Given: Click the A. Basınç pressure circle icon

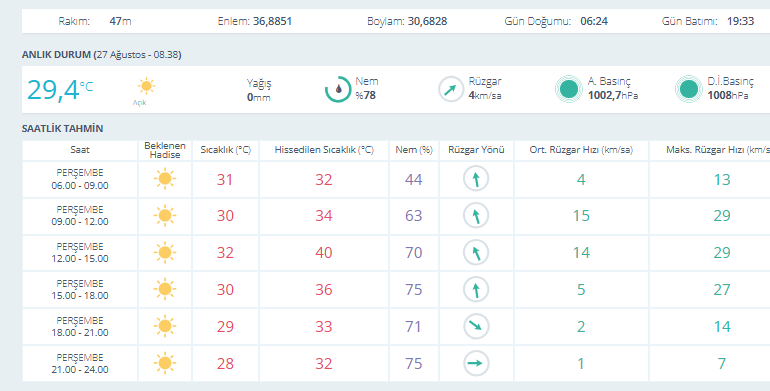Looking at the screenshot, I should 569,89.
